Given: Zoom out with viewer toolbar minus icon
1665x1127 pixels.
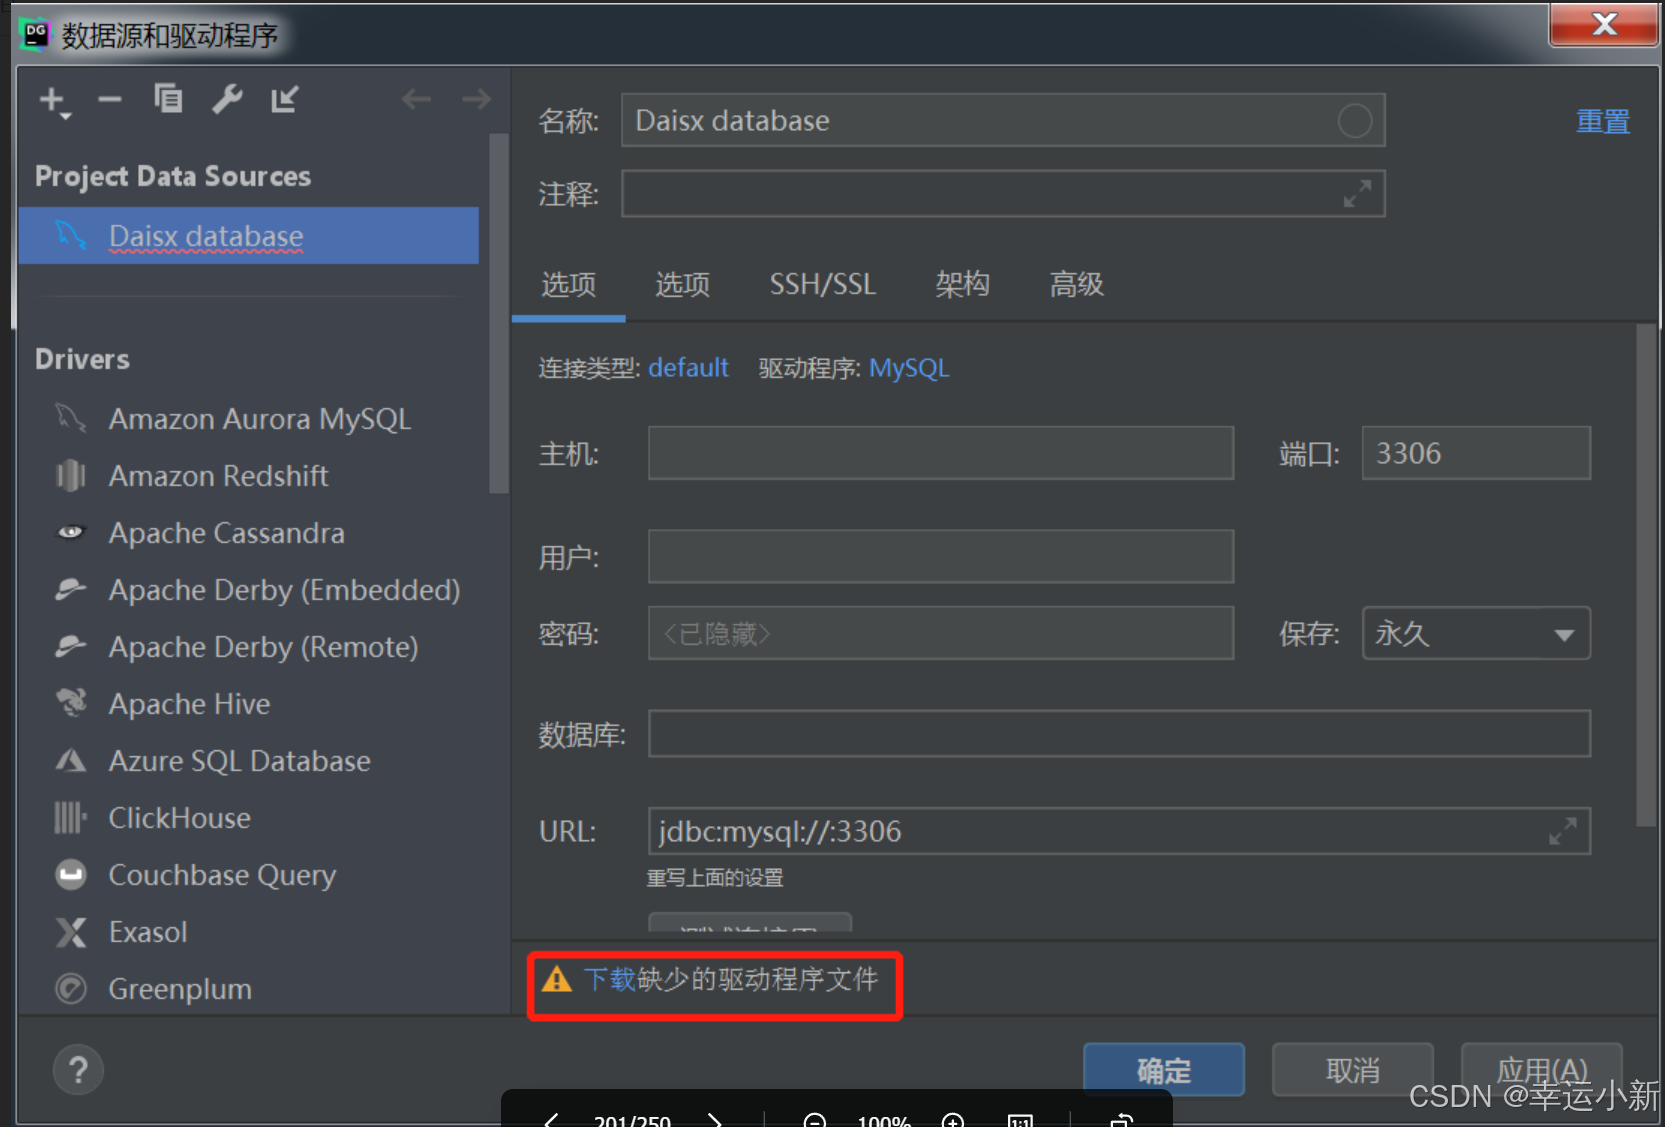Looking at the screenshot, I should (815, 1121).
